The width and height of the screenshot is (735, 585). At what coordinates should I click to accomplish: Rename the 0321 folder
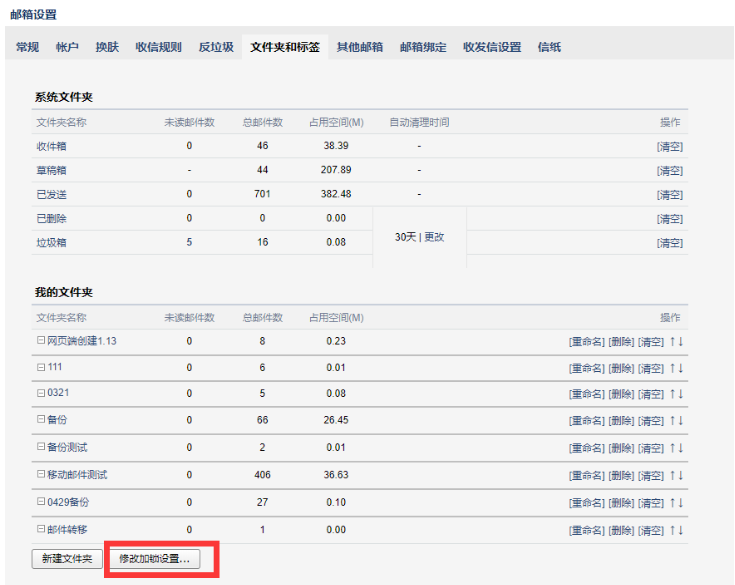click(586, 395)
